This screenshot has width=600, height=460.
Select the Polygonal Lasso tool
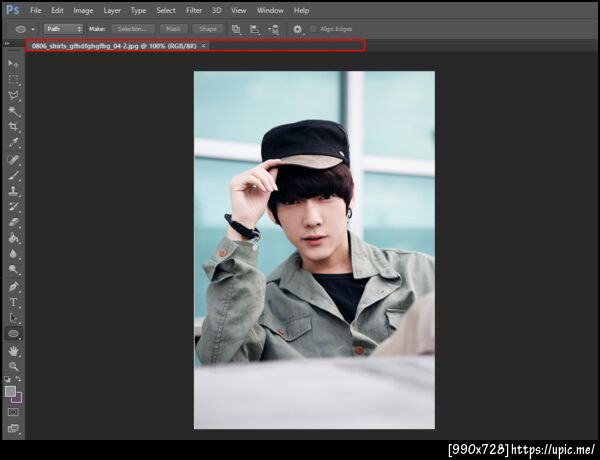(13, 95)
